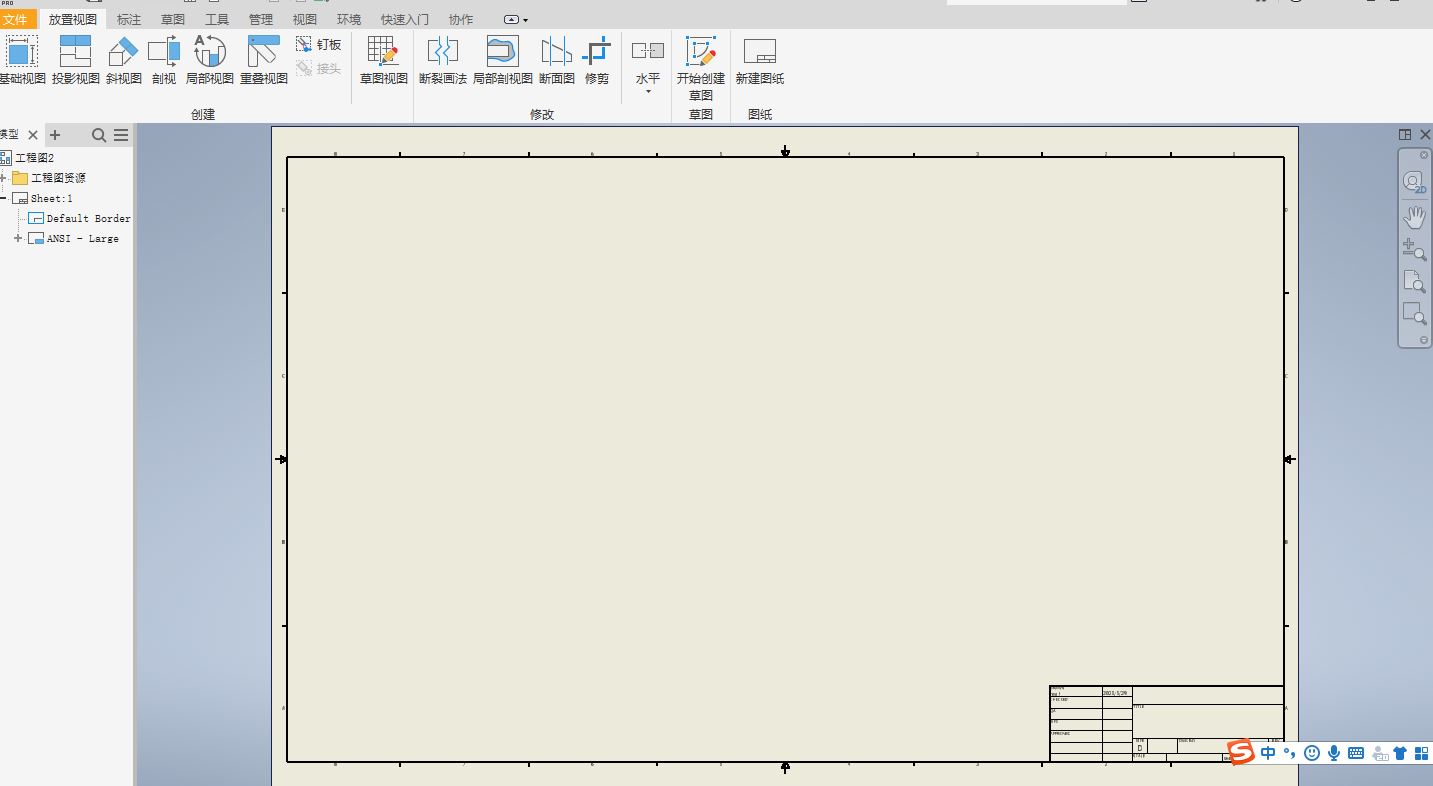Select the 基础视图 base view tool
Image resolution: width=1433 pixels, height=786 pixels.
click(x=21, y=59)
